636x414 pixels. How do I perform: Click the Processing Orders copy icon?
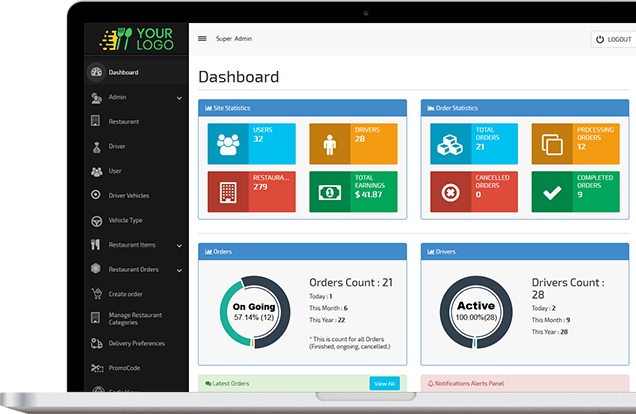[552, 144]
